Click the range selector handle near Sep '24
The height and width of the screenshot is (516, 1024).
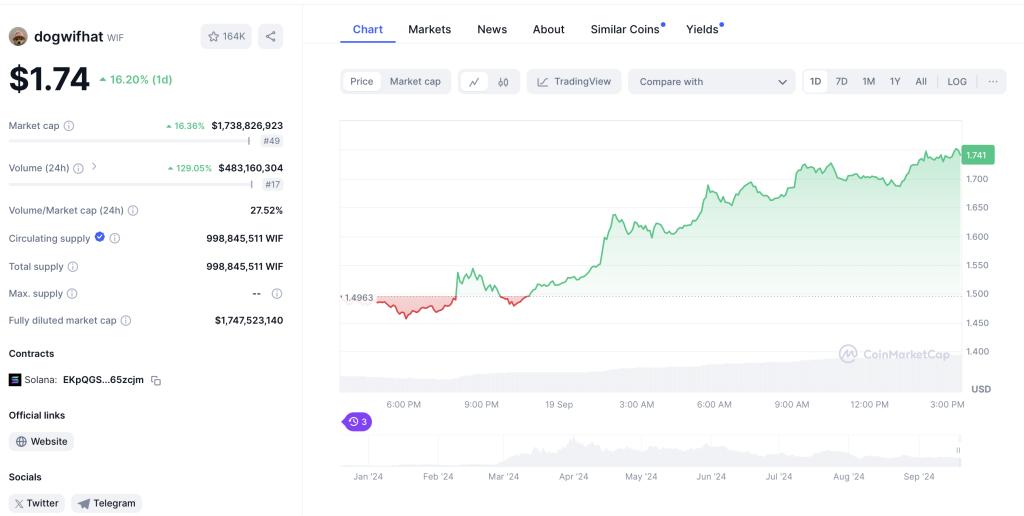[959, 450]
